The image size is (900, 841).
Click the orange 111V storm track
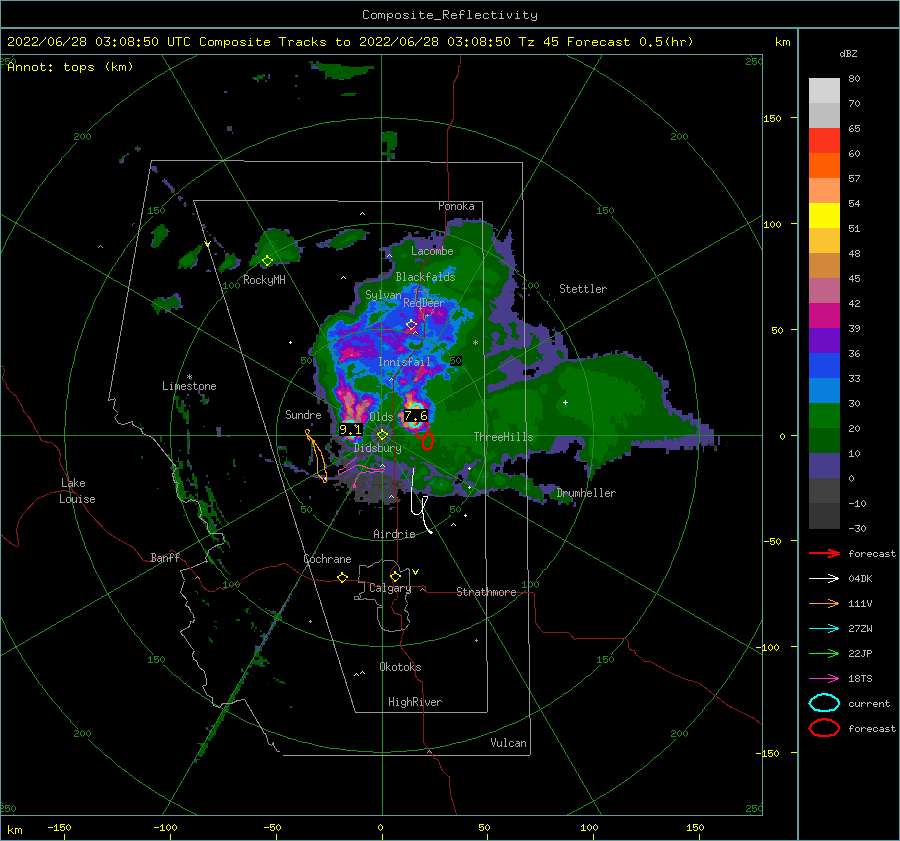[316, 456]
